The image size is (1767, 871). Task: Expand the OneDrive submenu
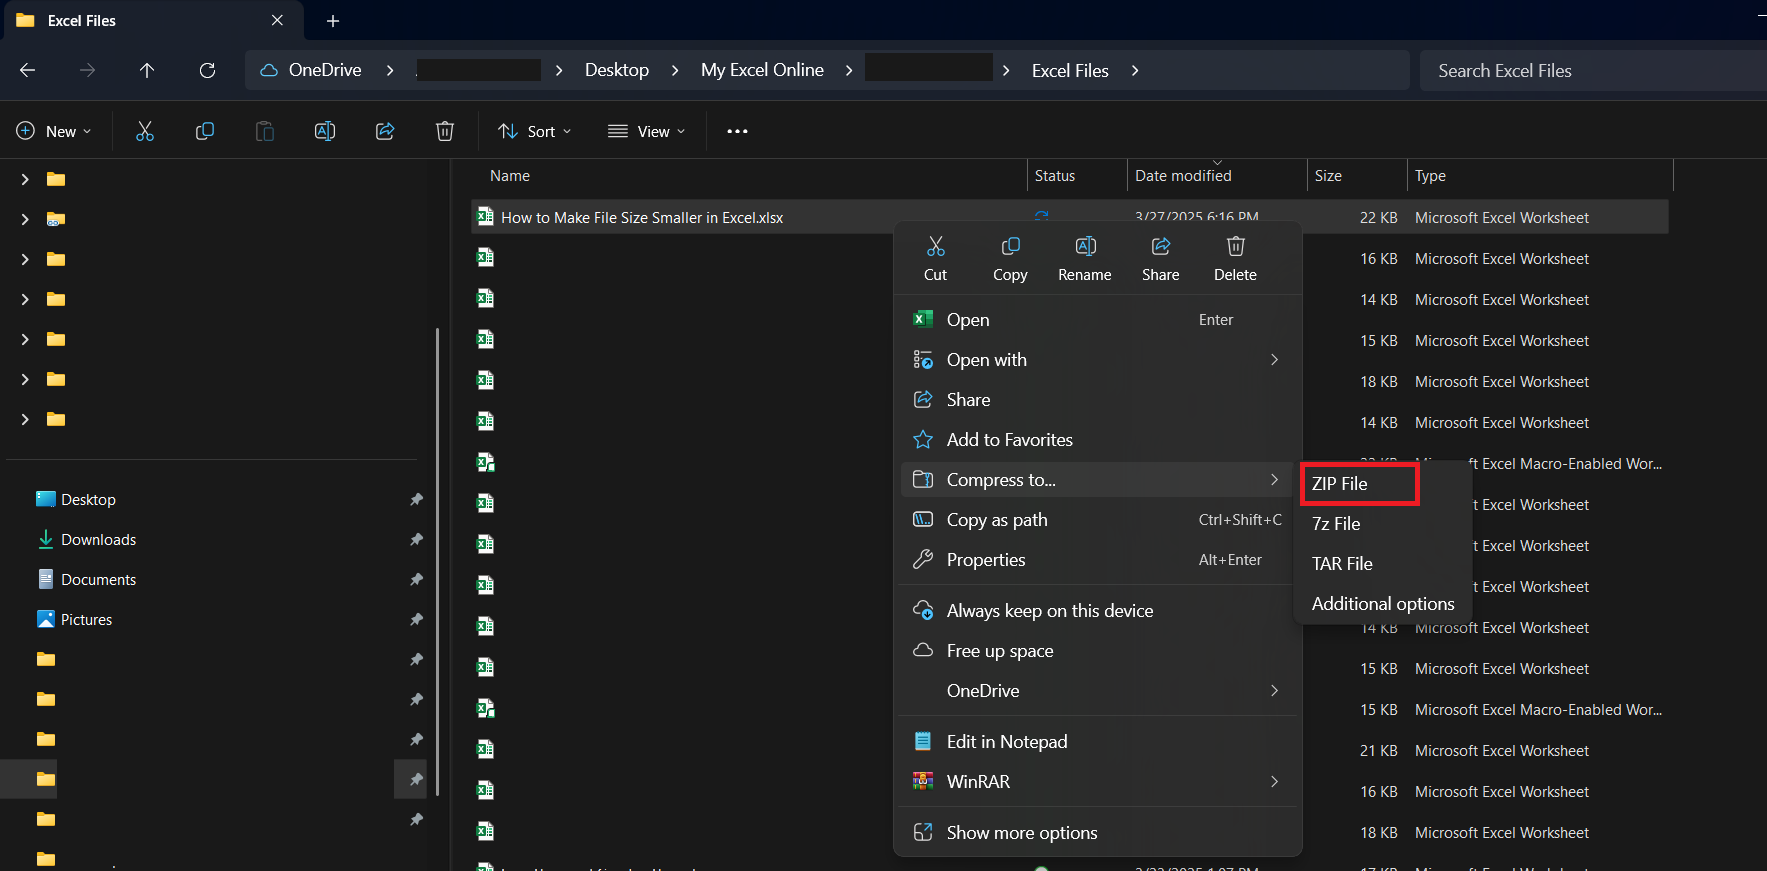pos(1098,690)
